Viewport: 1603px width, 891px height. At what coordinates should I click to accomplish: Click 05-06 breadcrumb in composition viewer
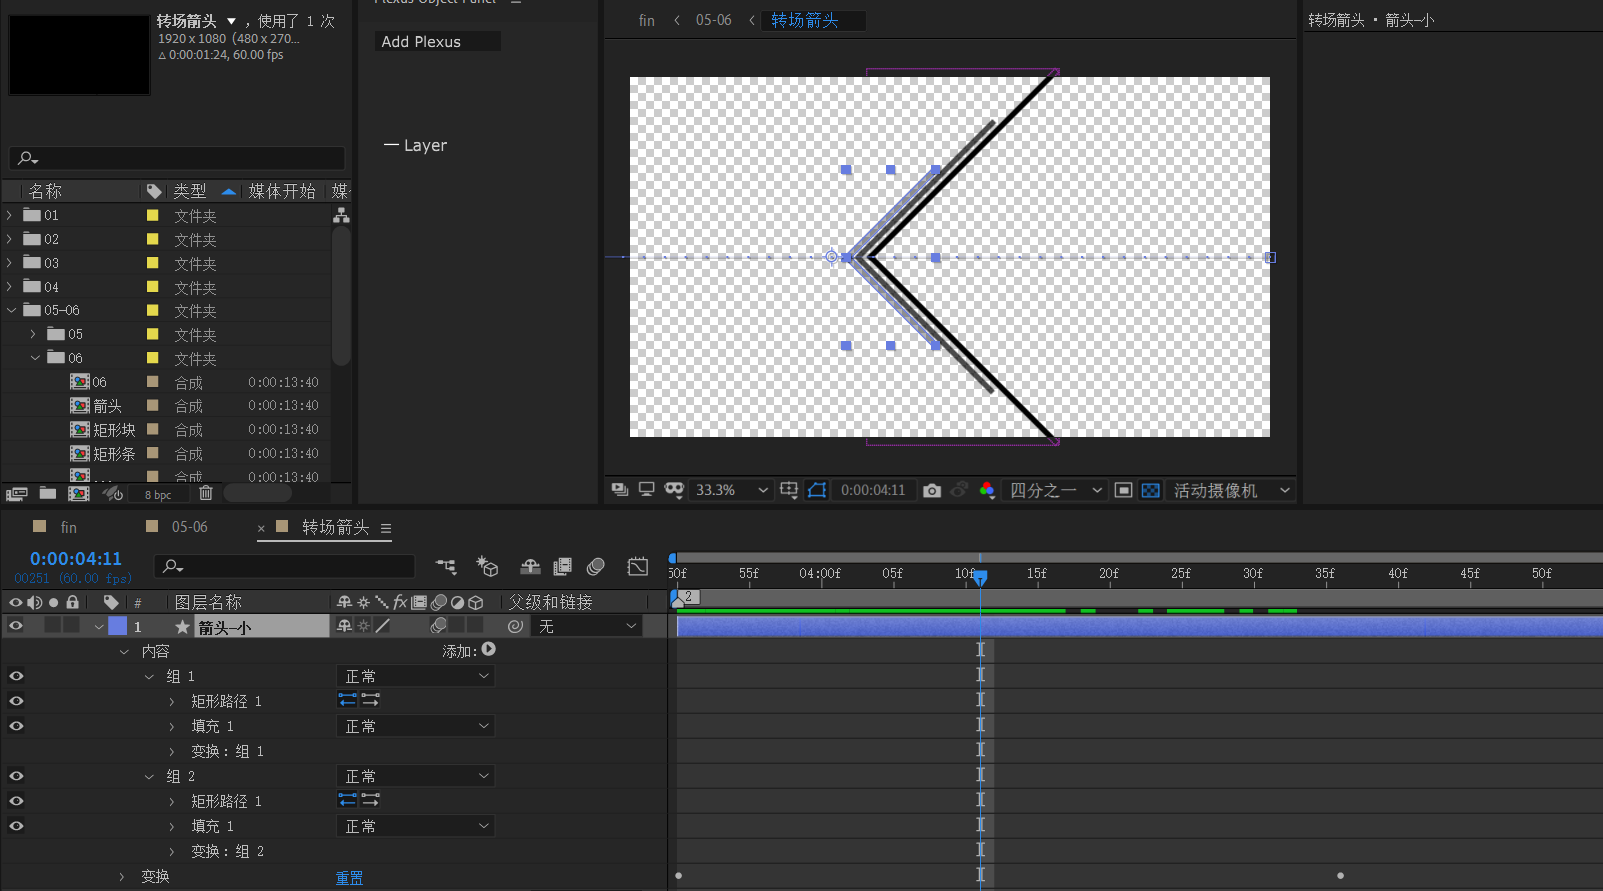(713, 20)
